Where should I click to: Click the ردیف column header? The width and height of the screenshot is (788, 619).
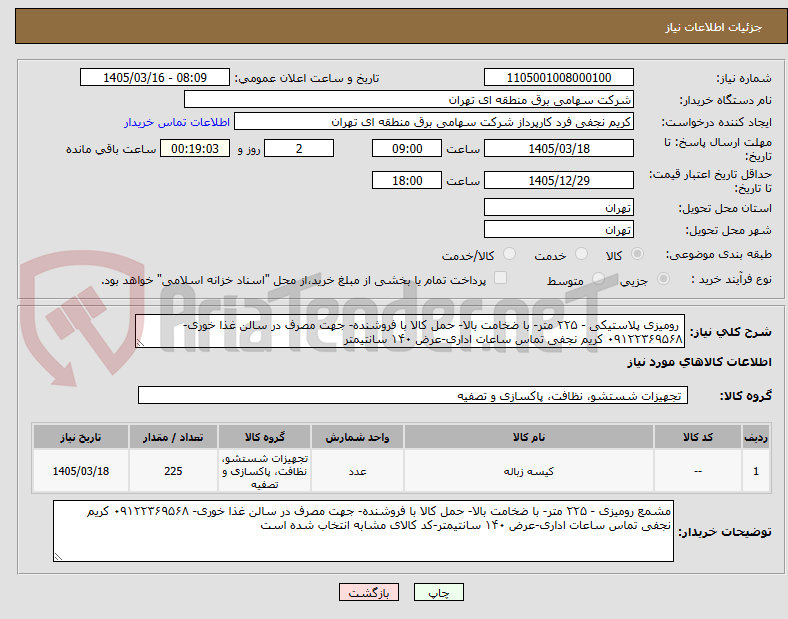[755, 437]
